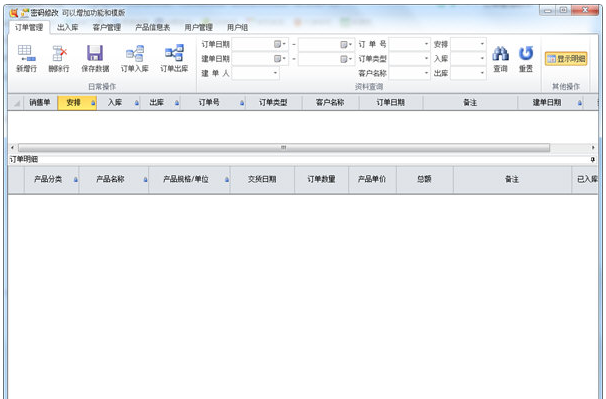Expand the 建单人 dropdown

point(275,73)
